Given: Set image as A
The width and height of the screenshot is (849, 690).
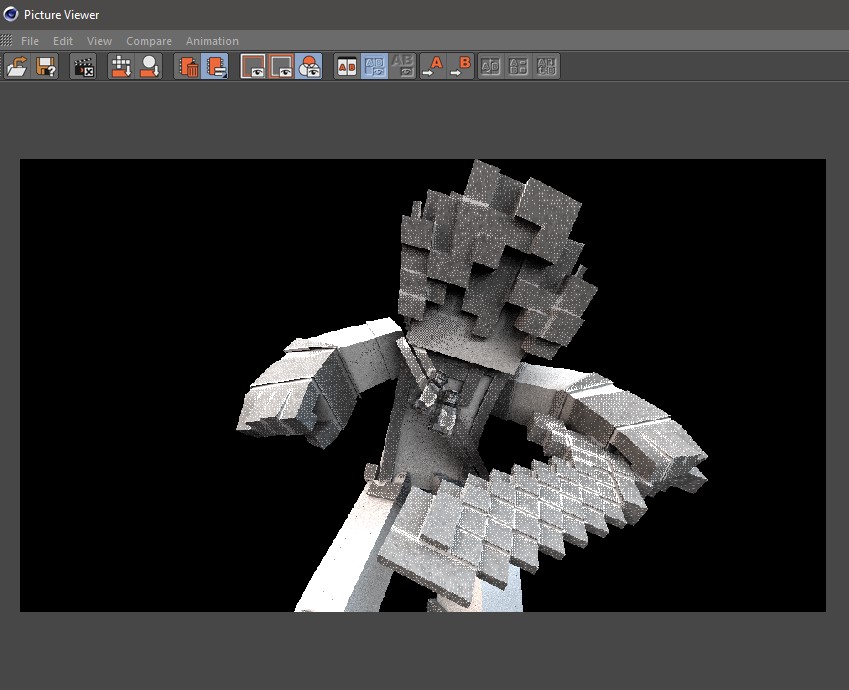Looking at the screenshot, I should 433,66.
